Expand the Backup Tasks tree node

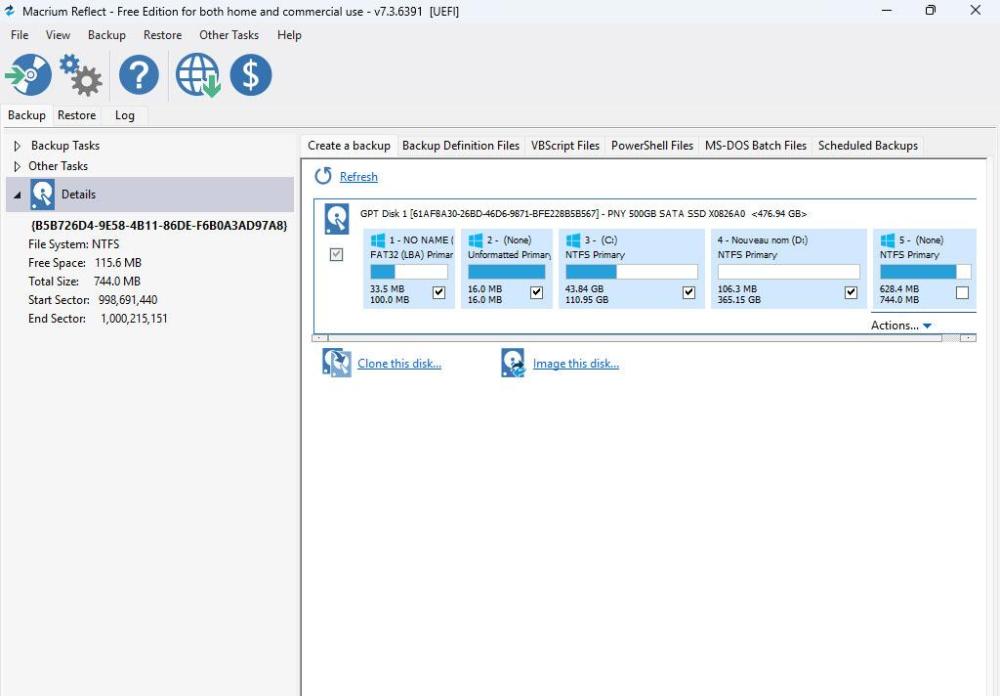[x=17, y=146]
